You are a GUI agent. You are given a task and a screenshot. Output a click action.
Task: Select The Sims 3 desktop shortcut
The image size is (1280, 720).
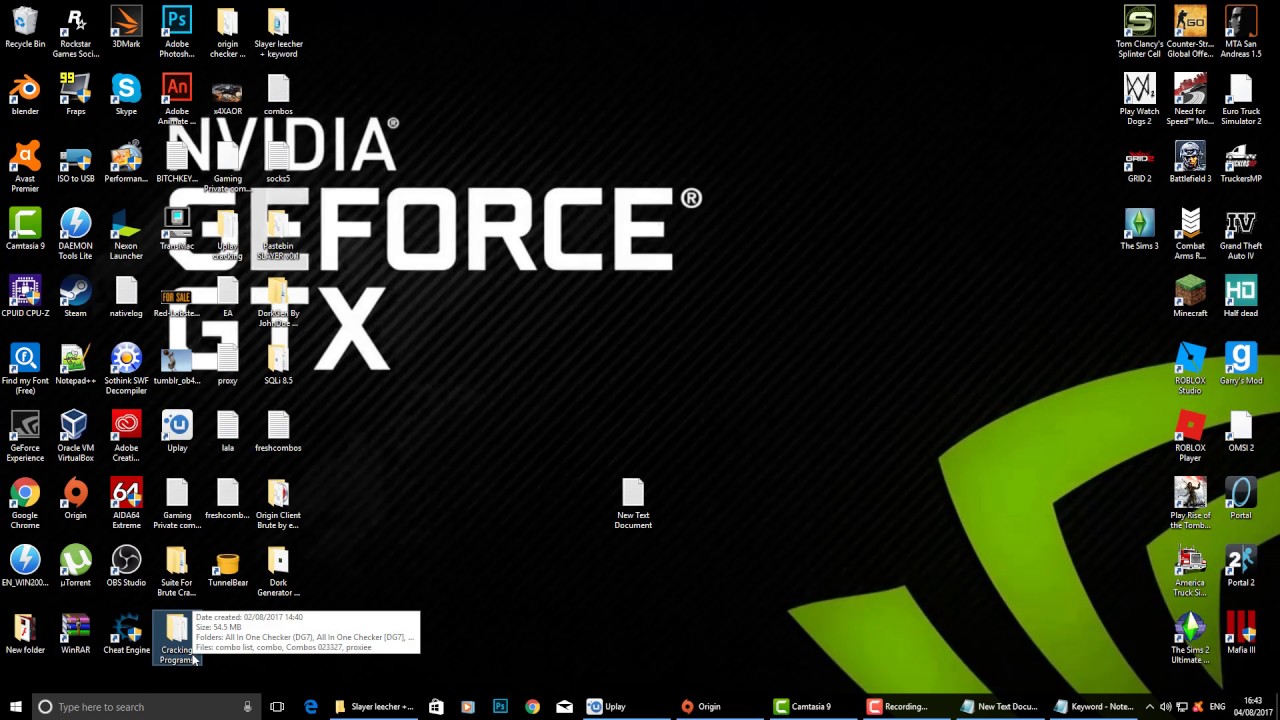(x=1139, y=230)
